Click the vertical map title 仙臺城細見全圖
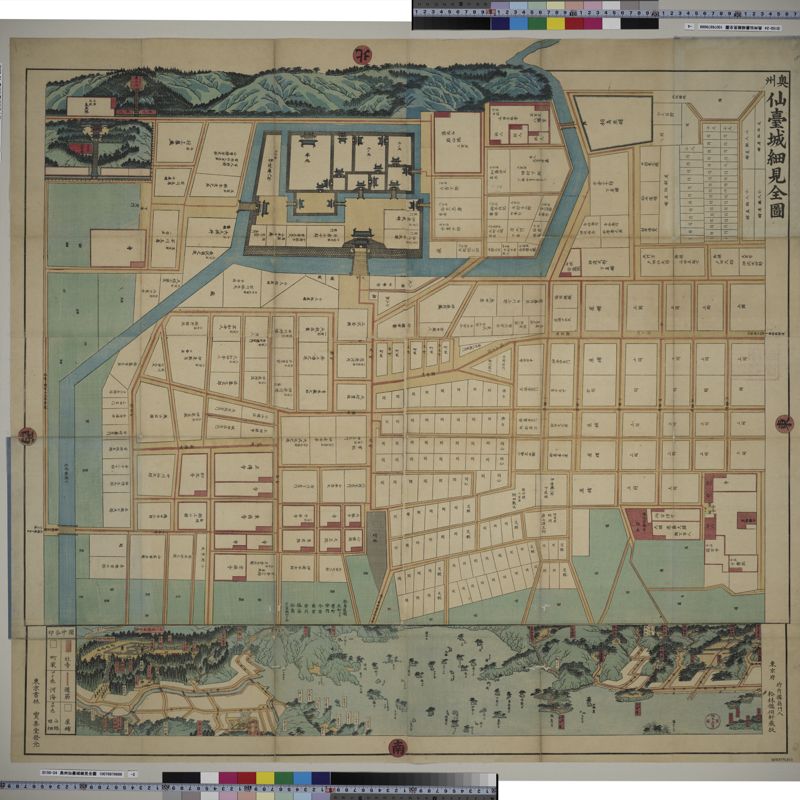This screenshot has width=800, height=800. click(x=774, y=162)
